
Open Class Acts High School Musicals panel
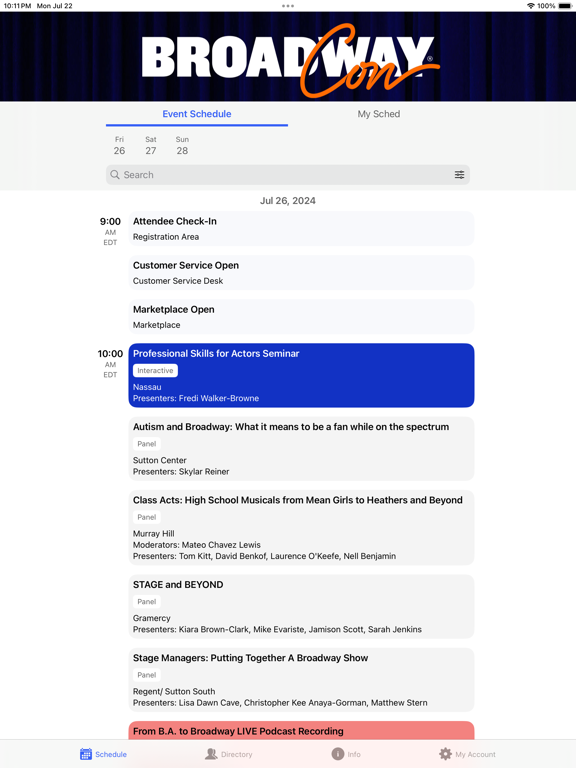[x=301, y=528]
